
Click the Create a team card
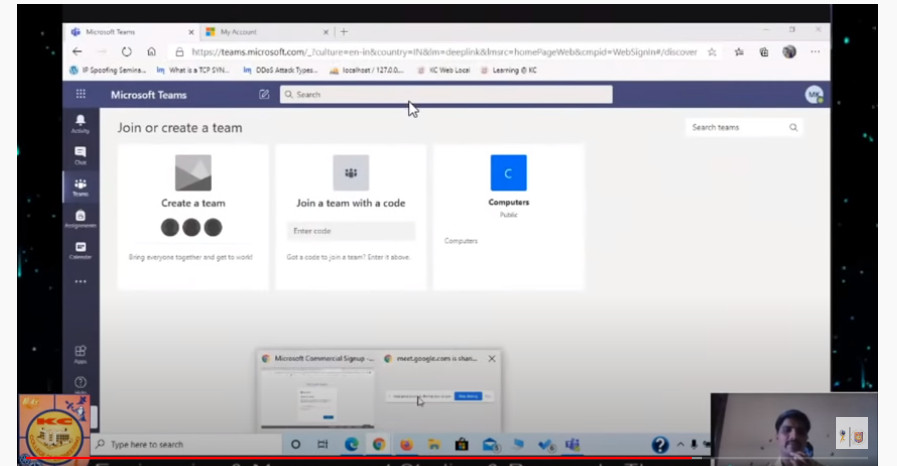pos(193,217)
